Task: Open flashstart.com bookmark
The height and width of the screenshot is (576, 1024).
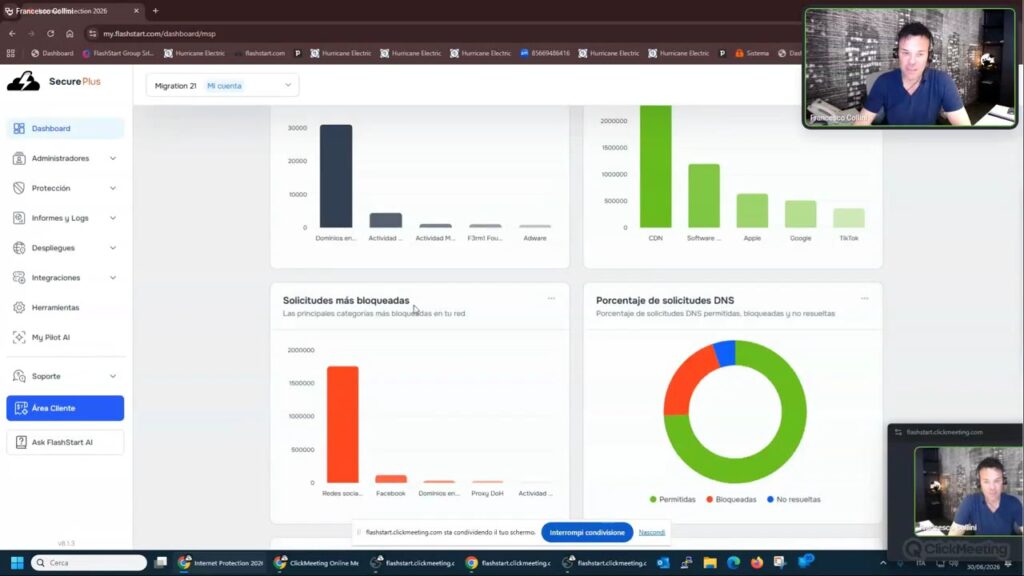Action: point(260,53)
